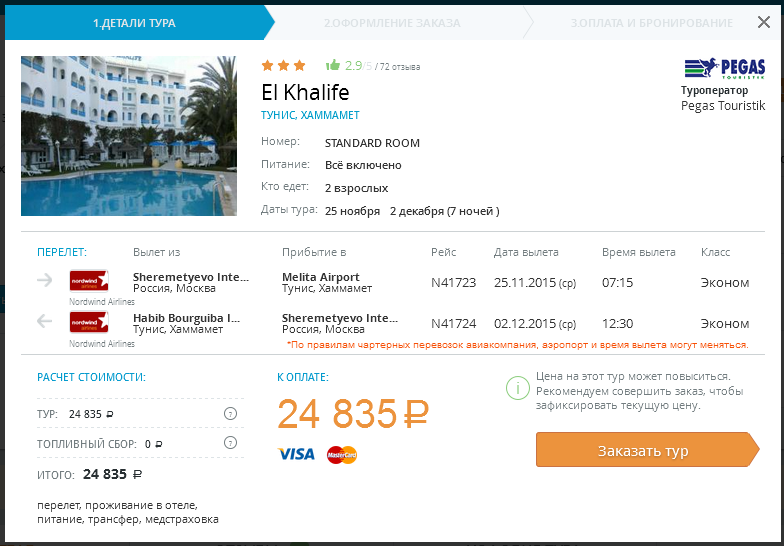Screen dimensions: 784x546
Task: Open the 1. ДЕТАЛИ ТУРА step tab
Action: pyautogui.click(x=134, y=22)
